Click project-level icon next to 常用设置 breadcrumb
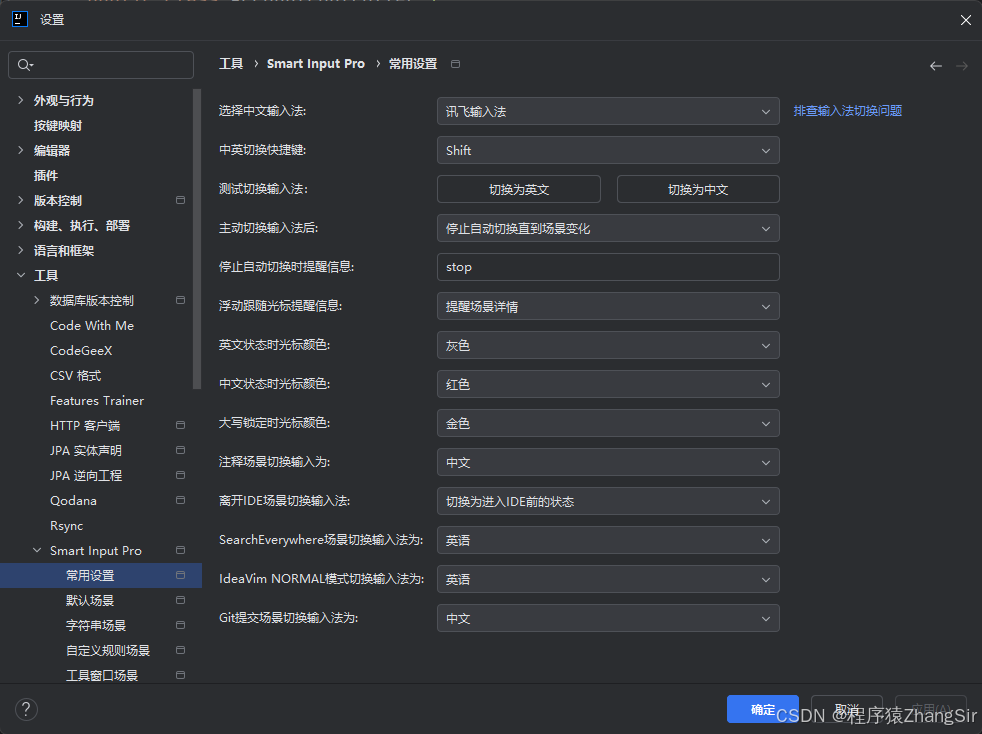 click(455, 64)
